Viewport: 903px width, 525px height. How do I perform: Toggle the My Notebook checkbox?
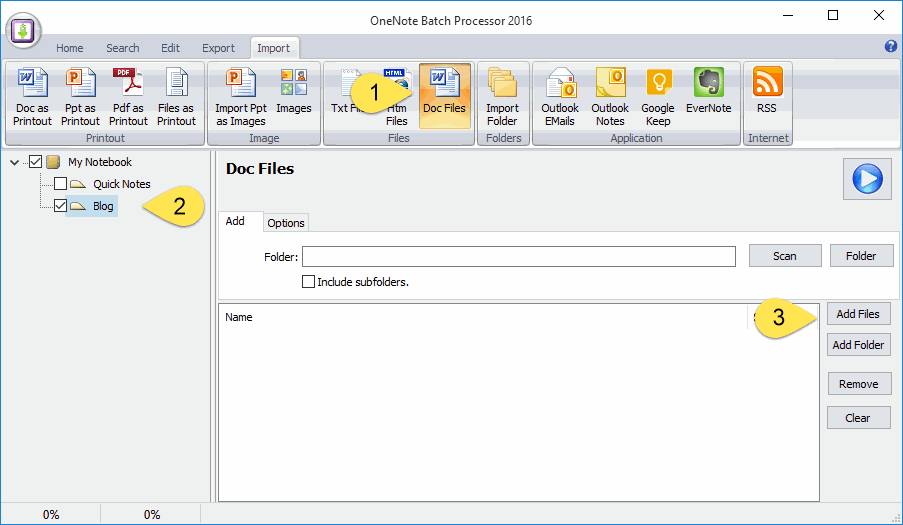tap(35, 162)
